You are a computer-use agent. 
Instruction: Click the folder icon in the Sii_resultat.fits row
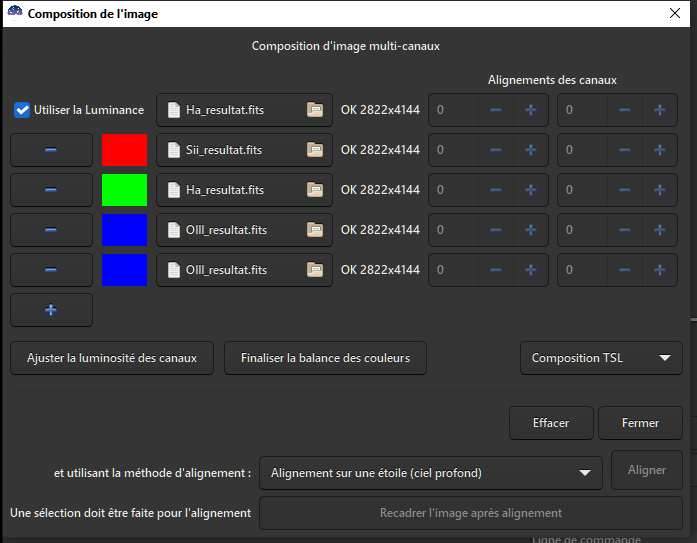coord(315,150)
